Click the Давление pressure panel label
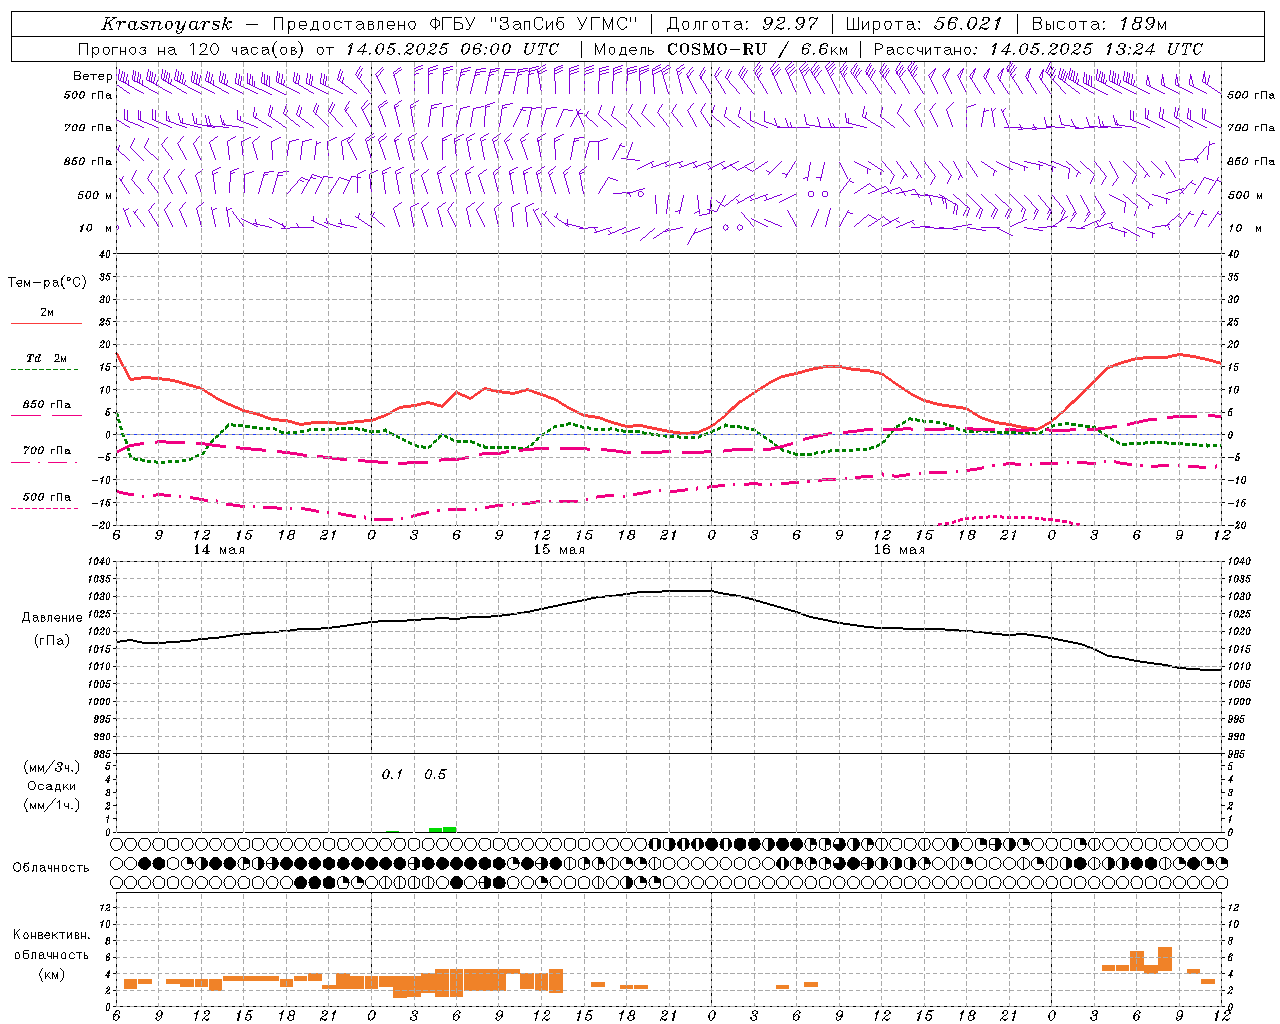 coord(52,618)
